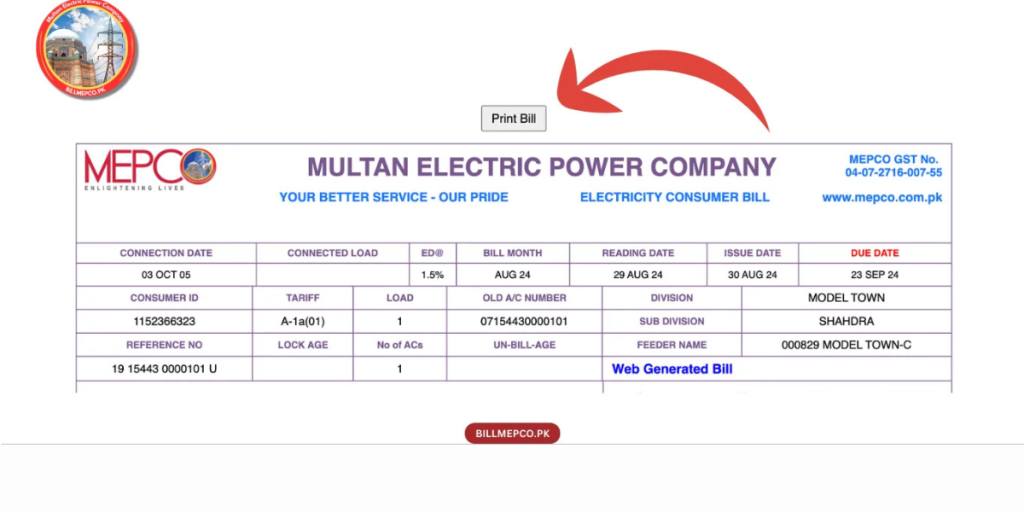Image resolution: width=1024 pixels, height=512 pixels.
Task: Click the DIVISION label cell
Action: pyautogui.click(x=671, y=298)
